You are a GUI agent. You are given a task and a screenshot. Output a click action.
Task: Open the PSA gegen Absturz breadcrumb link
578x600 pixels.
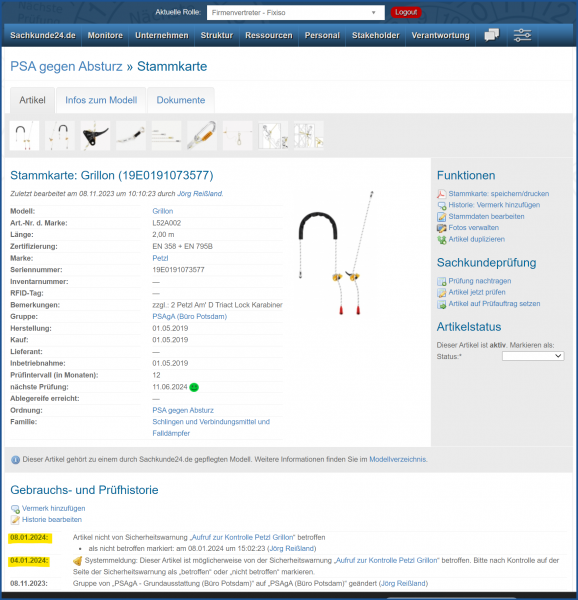click(x=67, y=66)
